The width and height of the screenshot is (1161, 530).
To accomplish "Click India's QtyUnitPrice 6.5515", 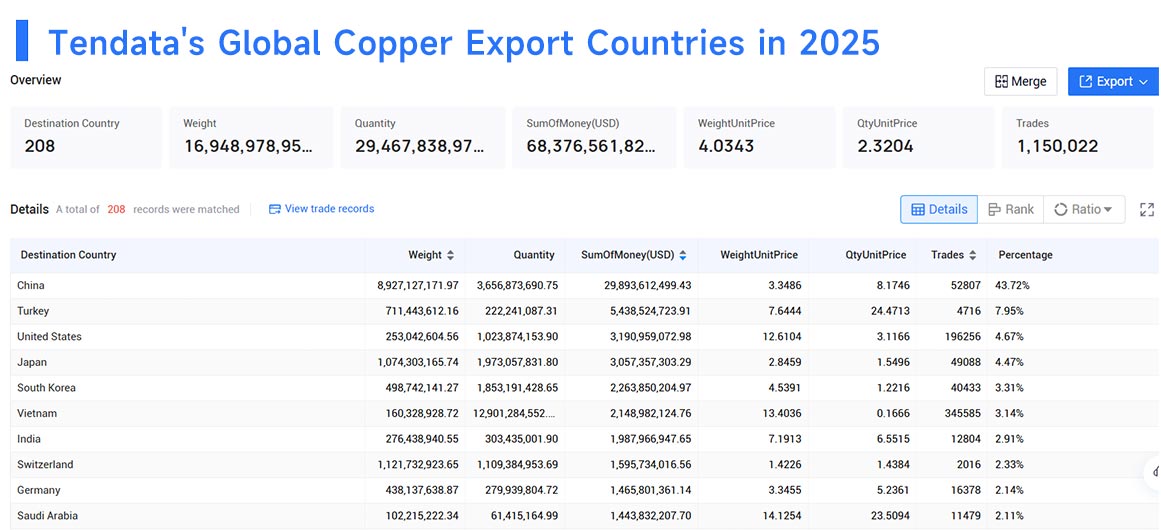I will tap(893, 439).
